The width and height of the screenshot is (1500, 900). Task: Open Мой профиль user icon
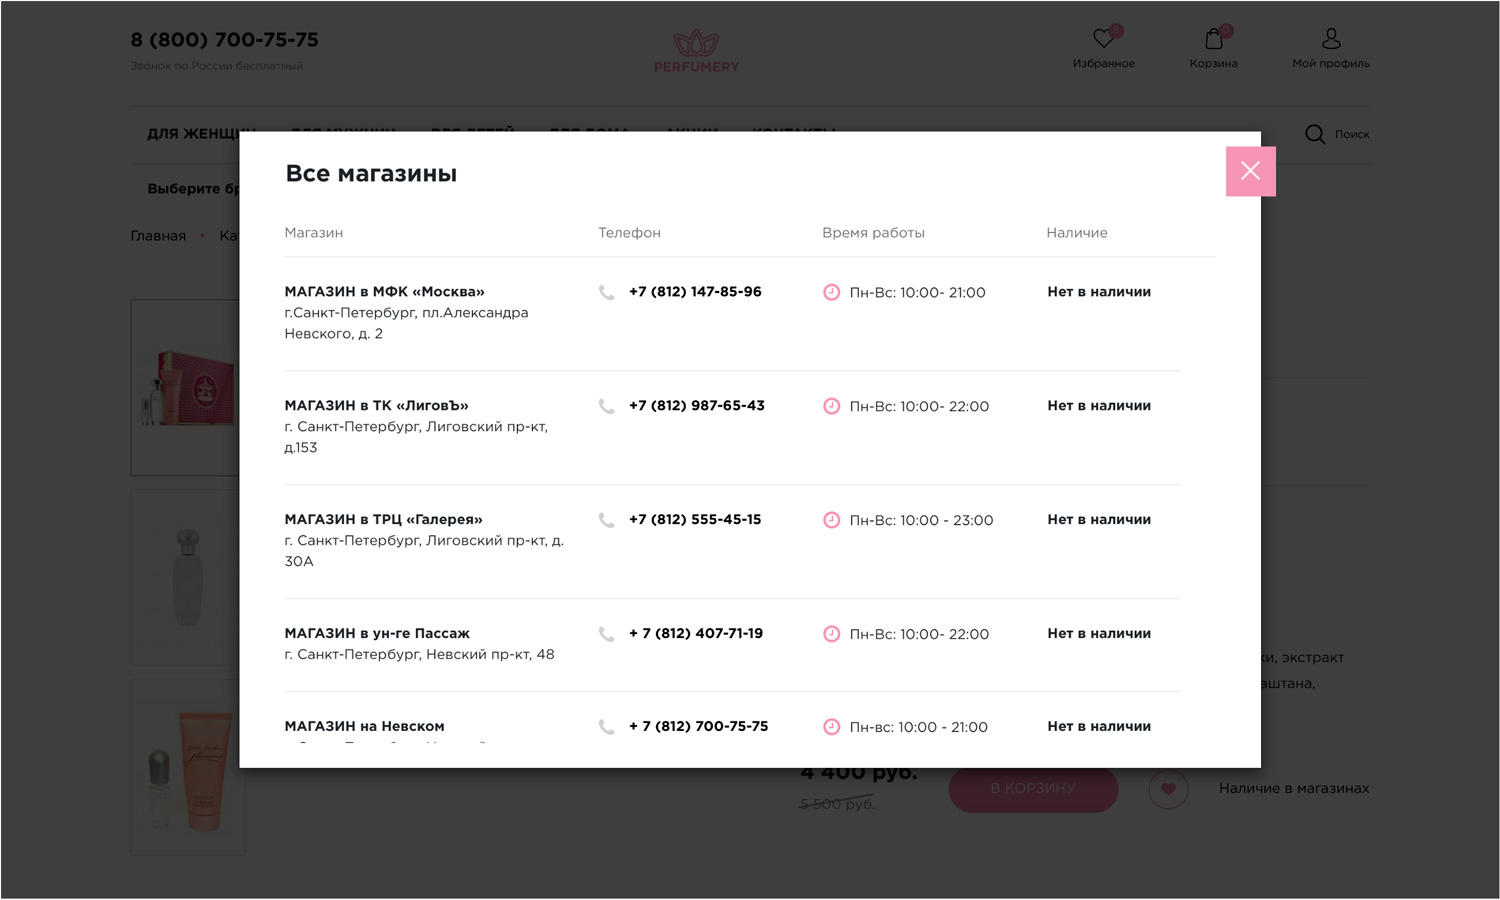click(x=1330, y=39)
